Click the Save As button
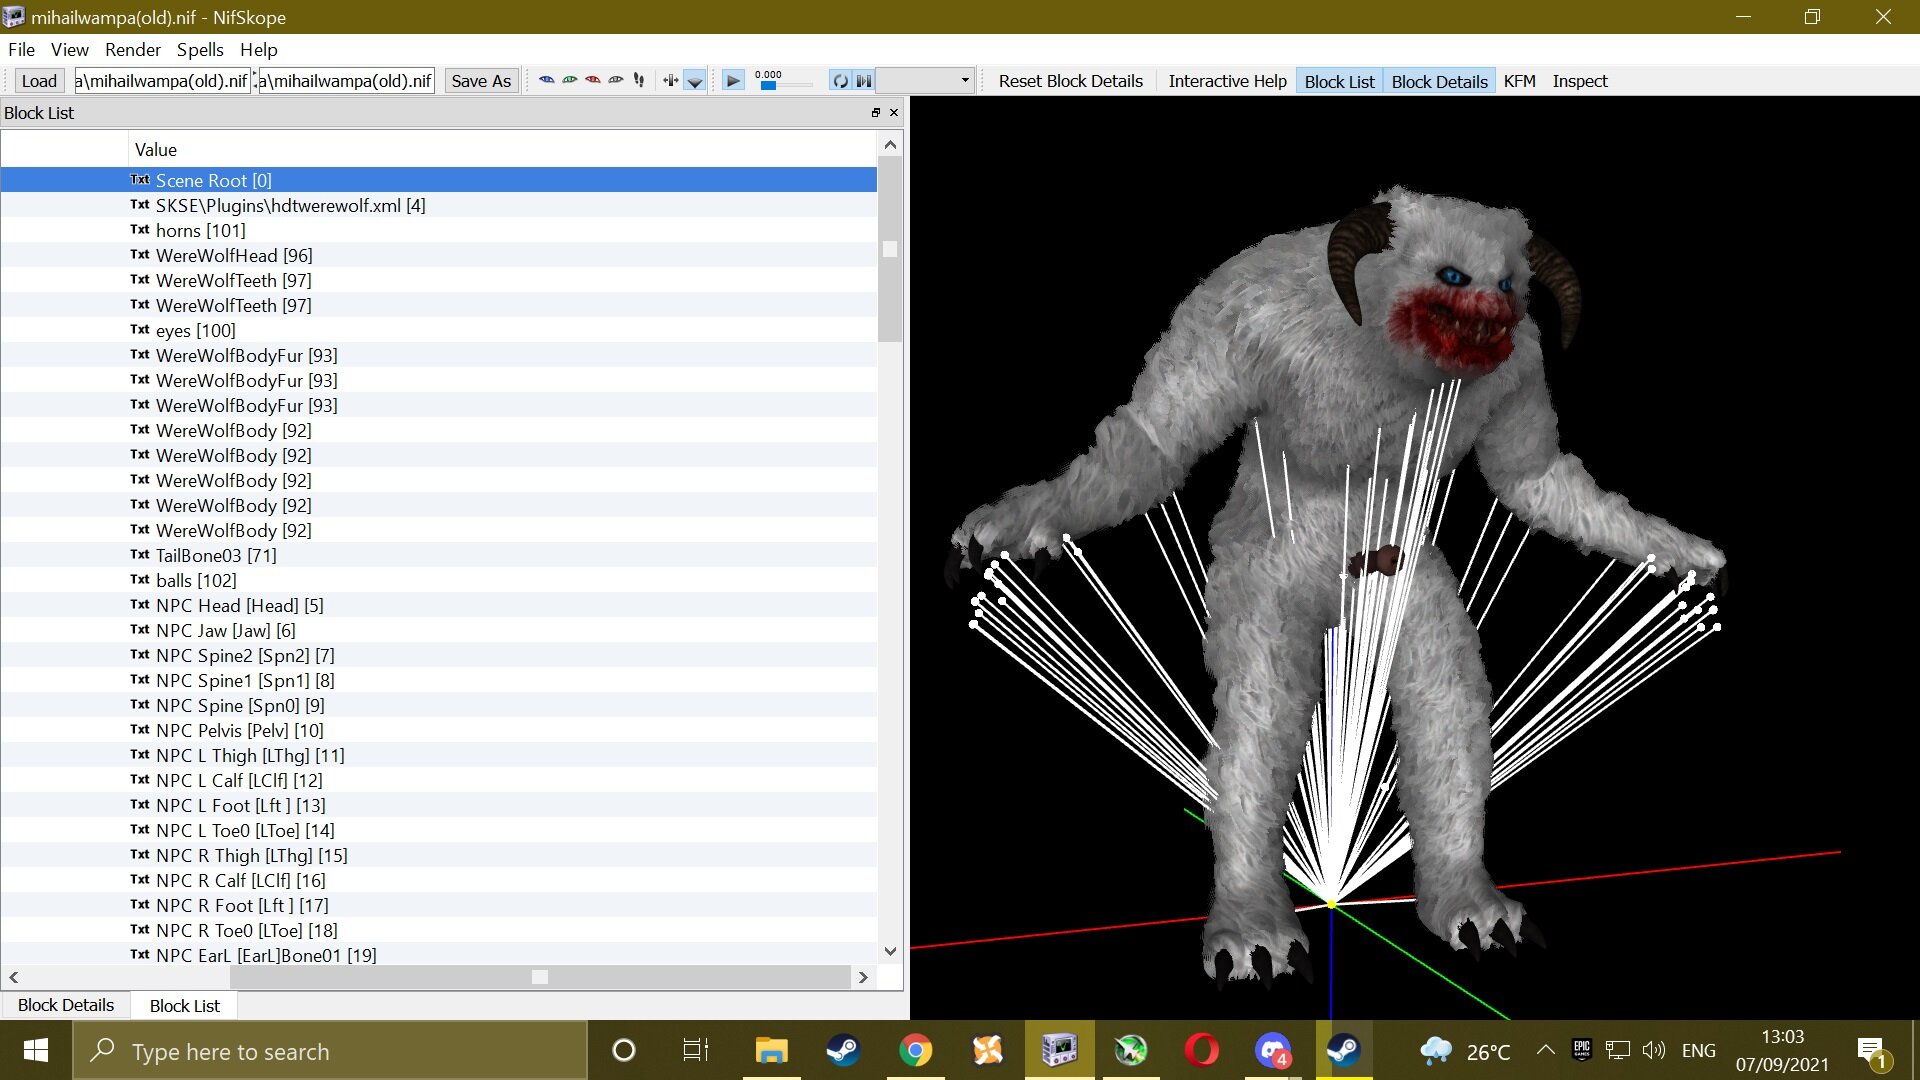Screen dimensions: 1920x1080 (x=481, y=81)
